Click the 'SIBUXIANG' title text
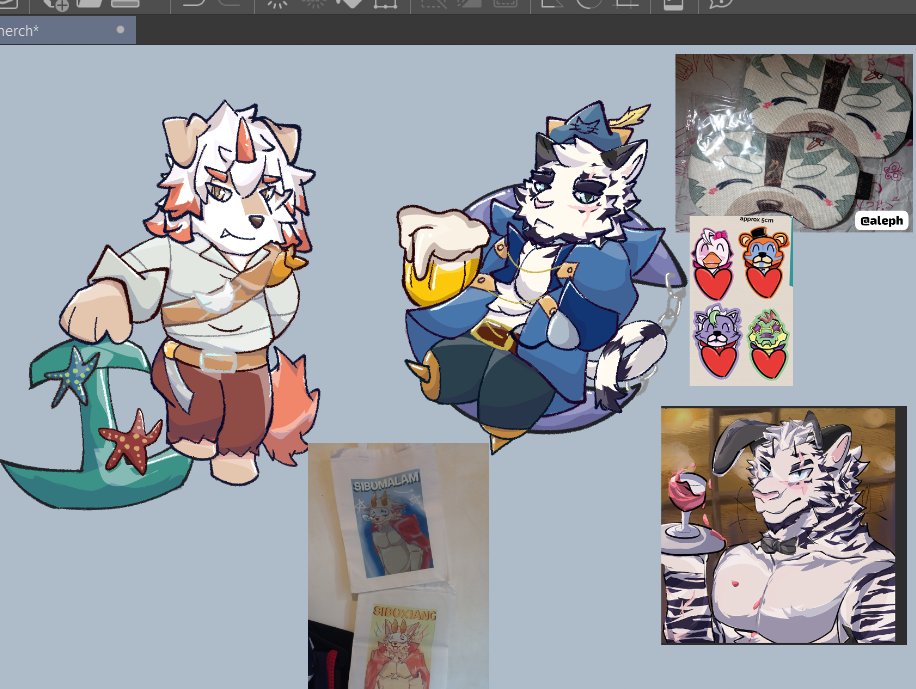Viewport: 916px width, 689px height. [x=404, y=613]
